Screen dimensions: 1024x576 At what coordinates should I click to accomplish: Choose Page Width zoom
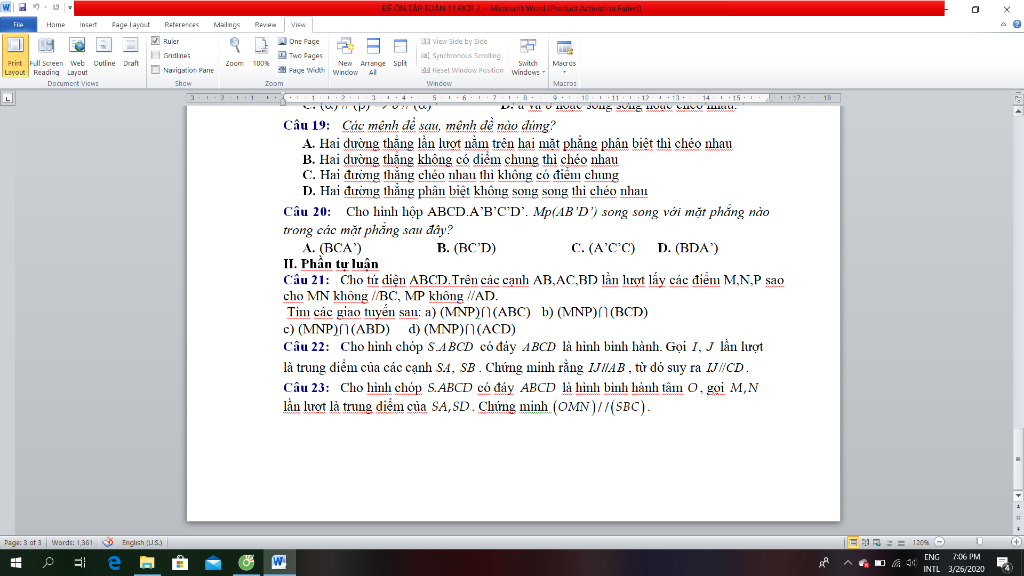[301, 70]
